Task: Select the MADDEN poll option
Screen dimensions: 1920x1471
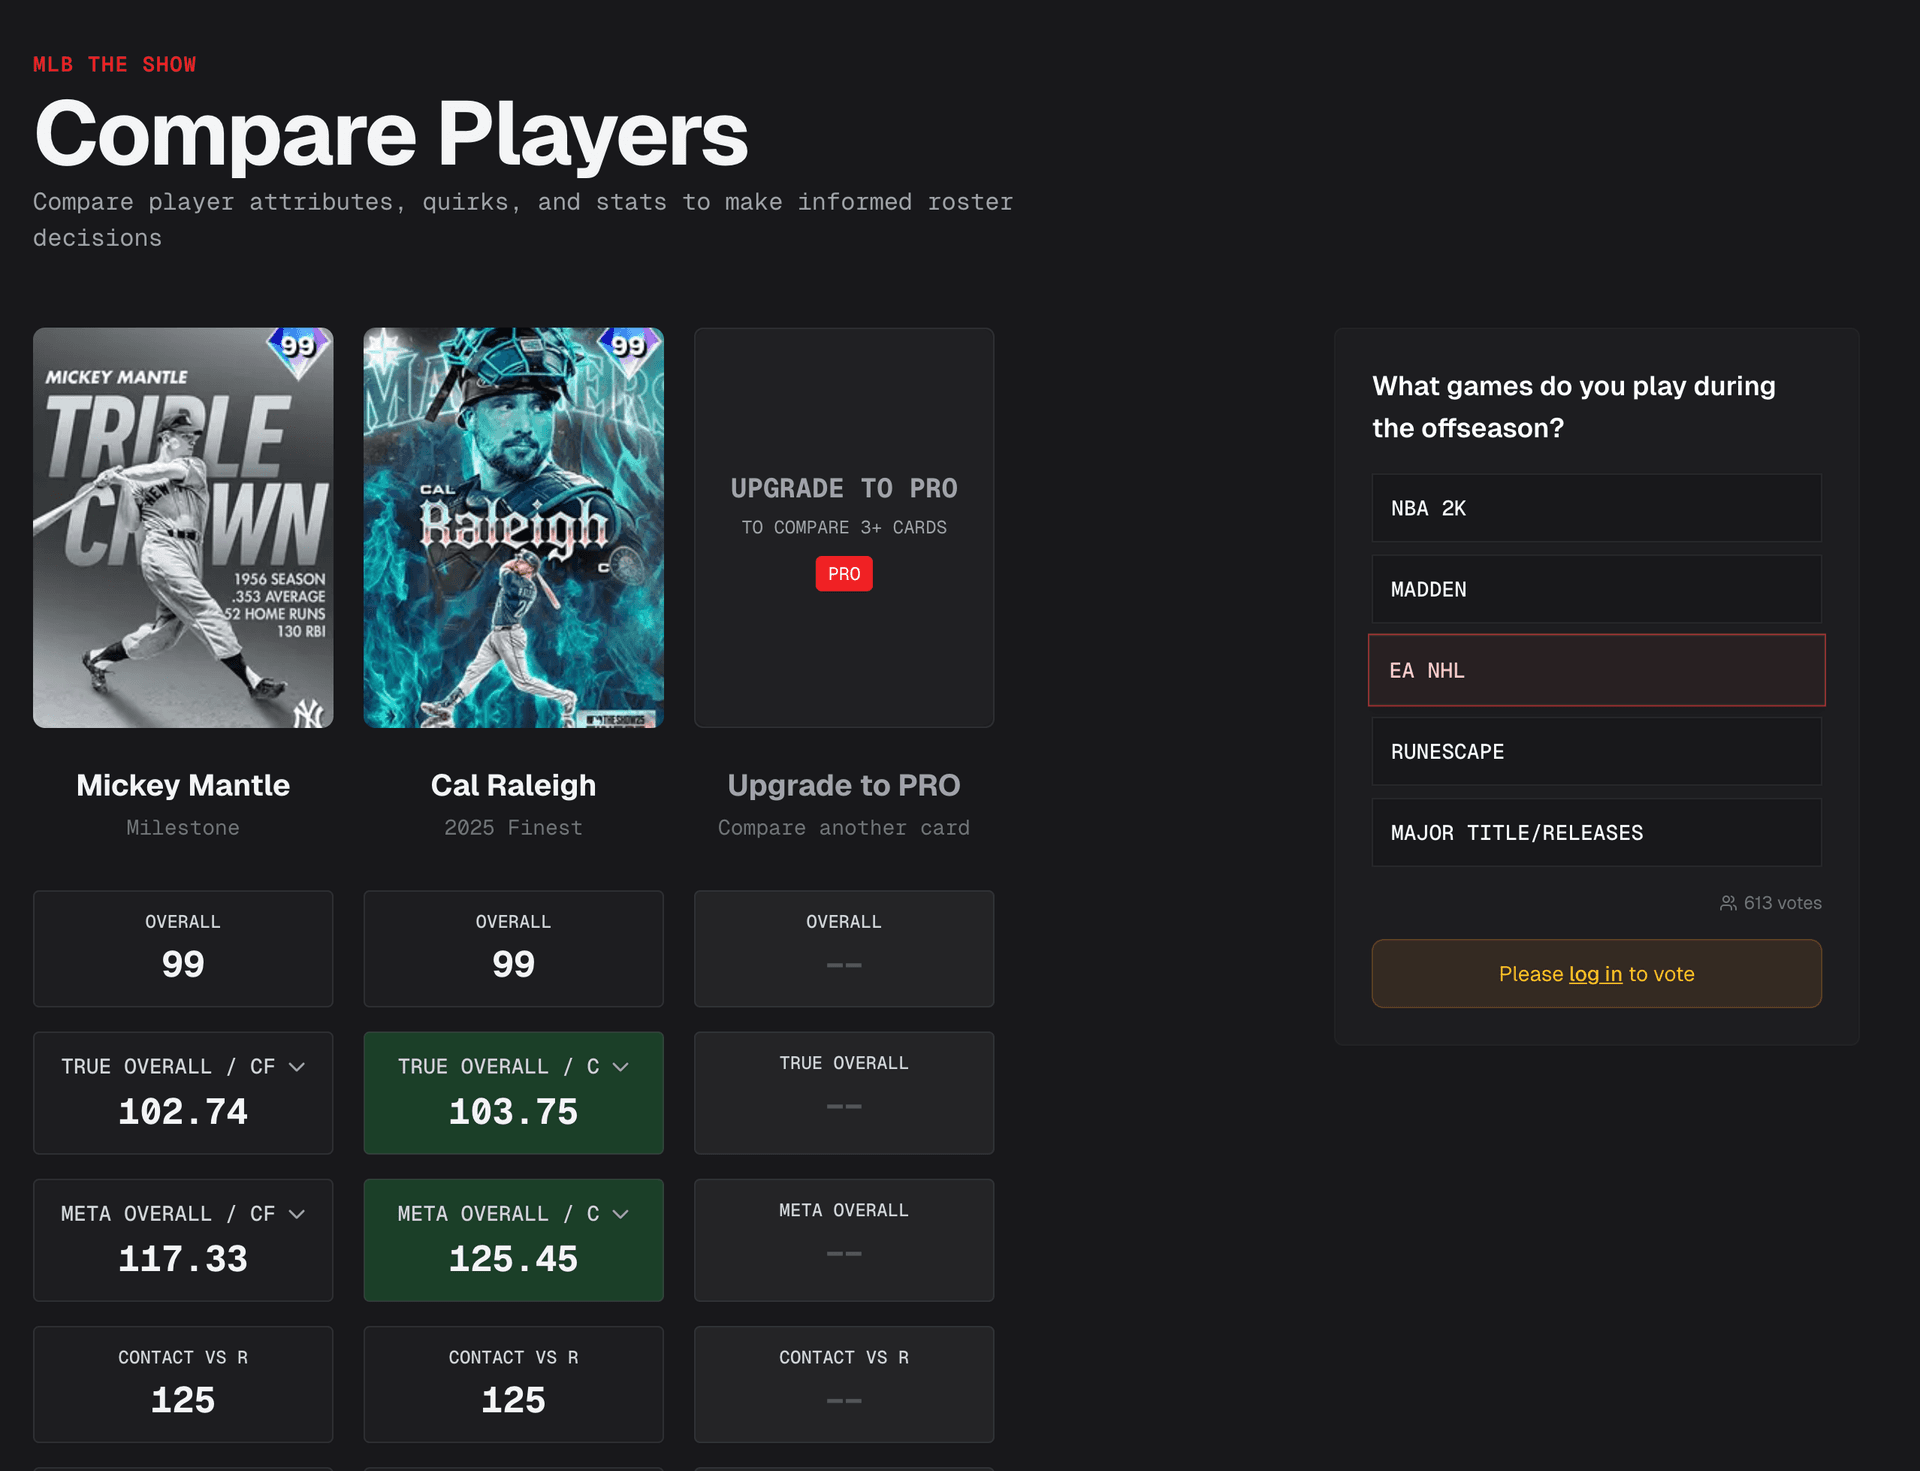Action: 1596,589
